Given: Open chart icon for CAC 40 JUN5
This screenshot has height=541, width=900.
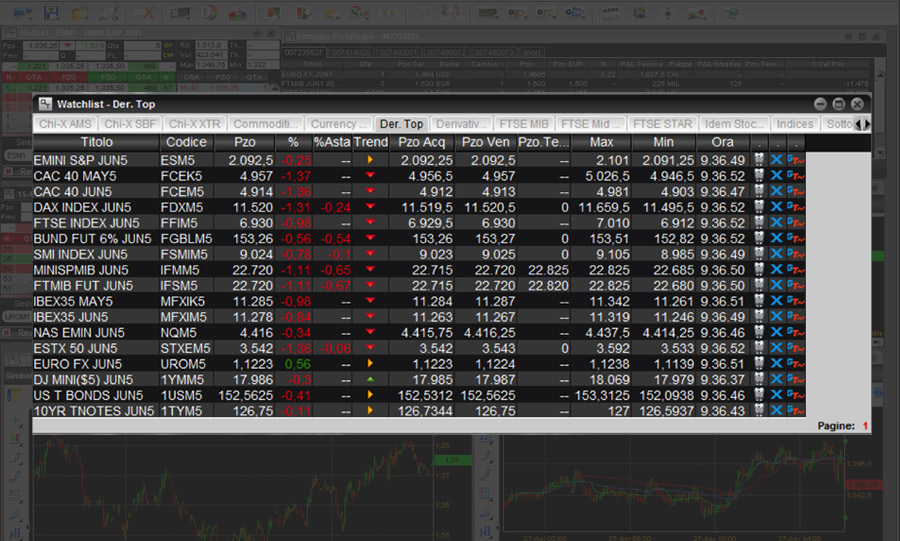Looking at the screenshot, I should click(x=796, y=191).
